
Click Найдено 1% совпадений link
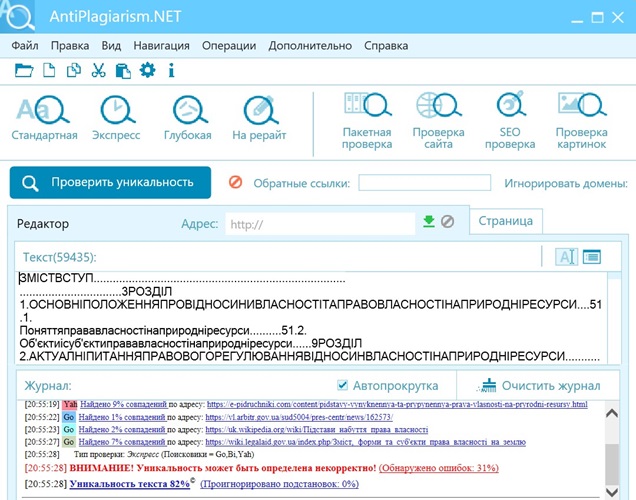click(122, 417)
